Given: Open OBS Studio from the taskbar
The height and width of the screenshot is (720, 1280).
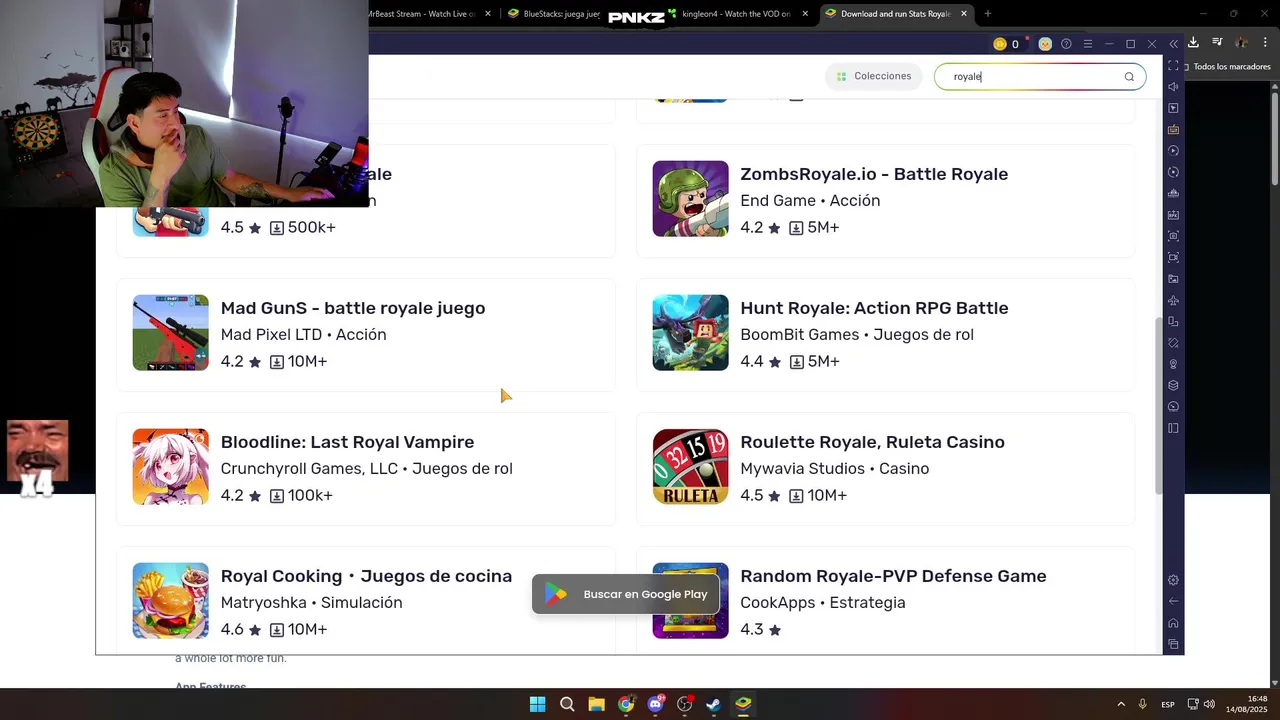Looking at the screenshot, I should click(x=684, y=704).
